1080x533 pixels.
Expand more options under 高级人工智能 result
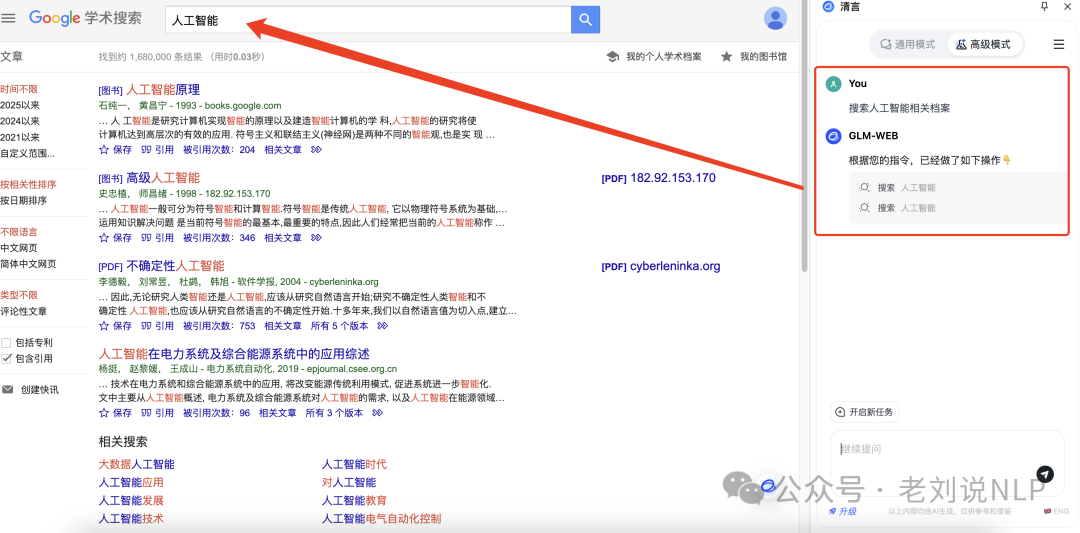[316, 238]
